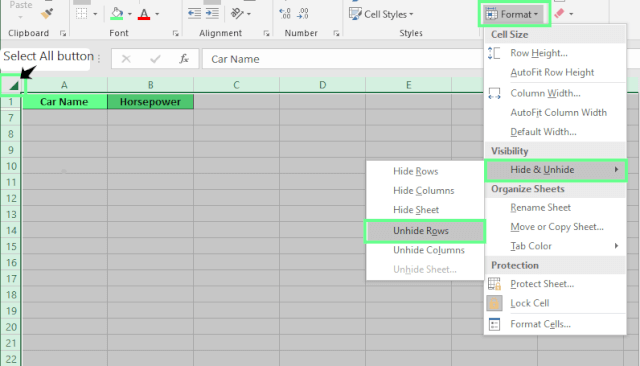Select row 1 header
Viewport: 640px width, 366px height.
[x=11, y=102]
